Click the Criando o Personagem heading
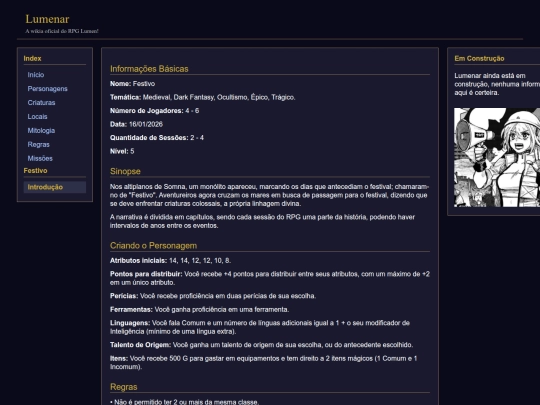 pyautogui.click(x=154, y=246)
